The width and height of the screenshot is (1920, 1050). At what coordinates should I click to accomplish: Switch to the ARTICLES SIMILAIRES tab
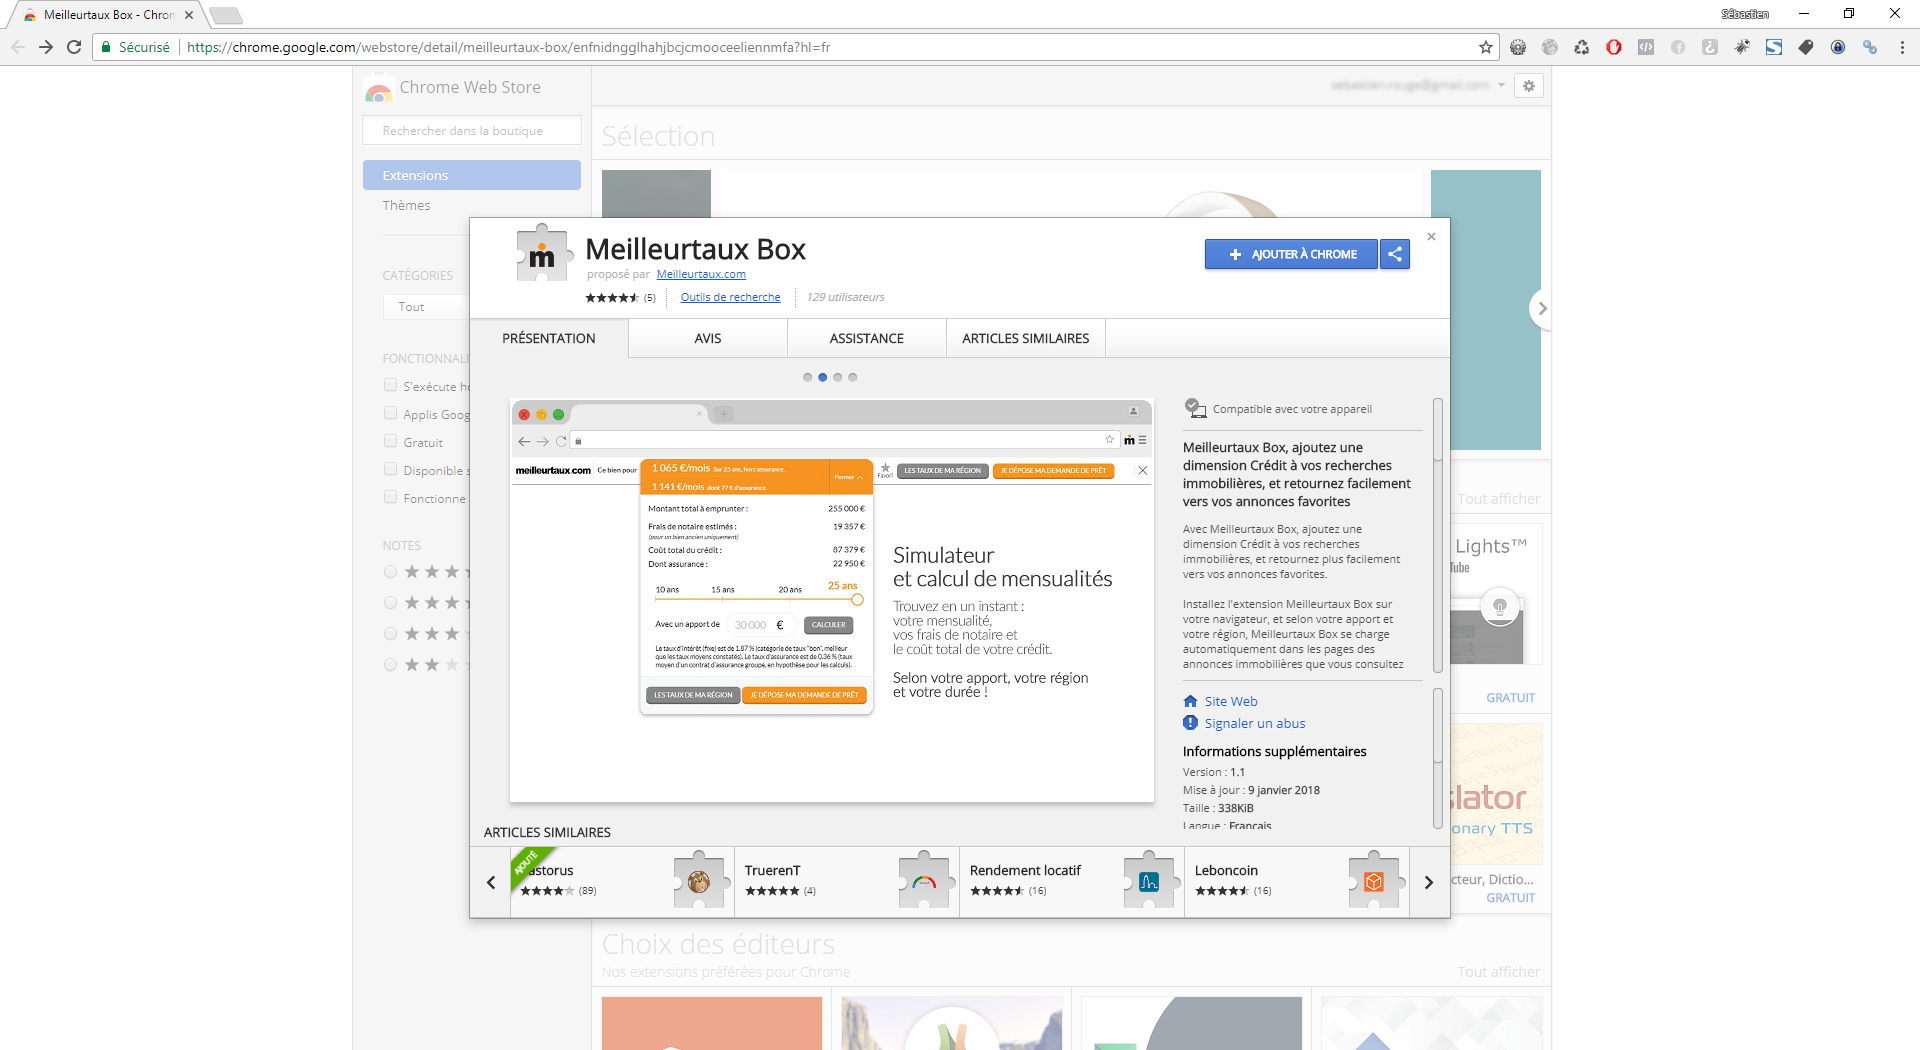tap(1026, 338)
